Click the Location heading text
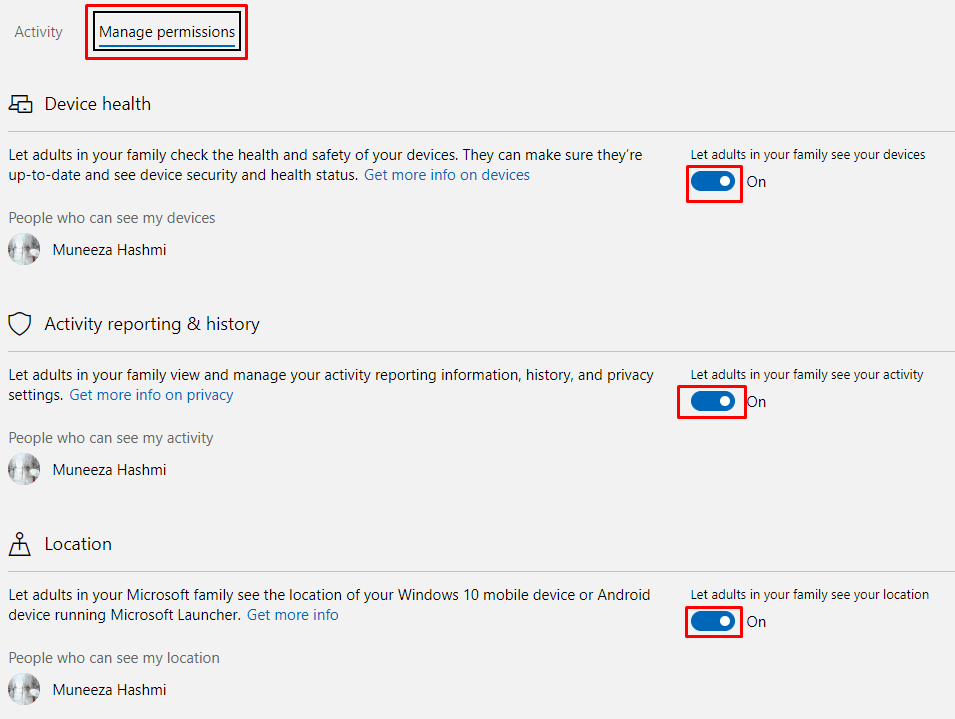 pos(79,544)
